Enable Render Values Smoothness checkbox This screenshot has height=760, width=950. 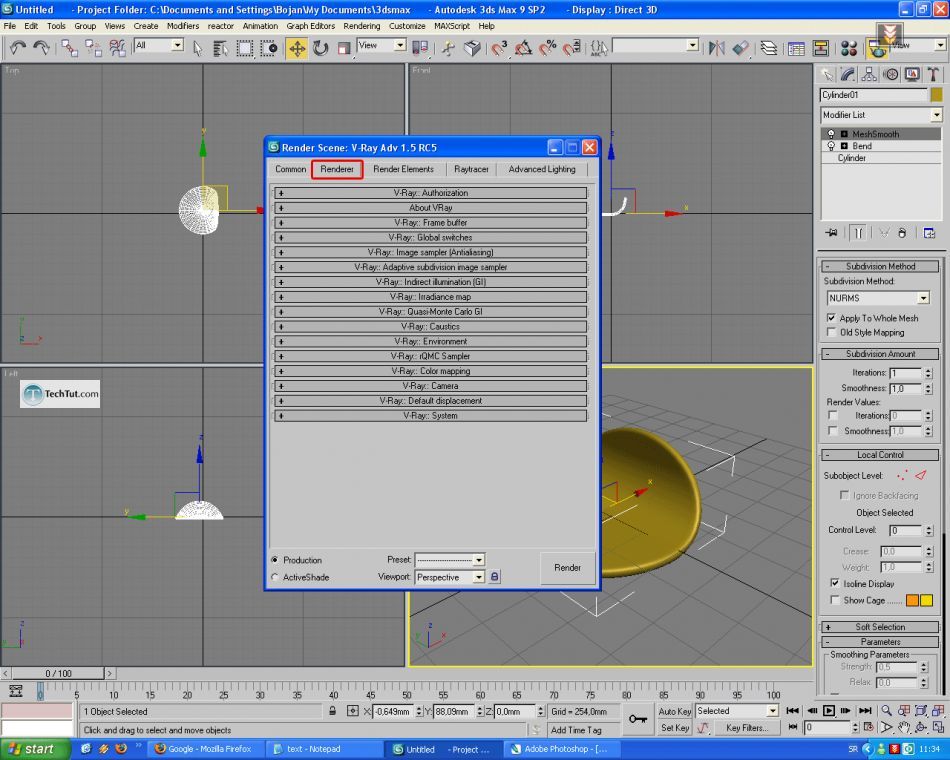click(833, 430)
